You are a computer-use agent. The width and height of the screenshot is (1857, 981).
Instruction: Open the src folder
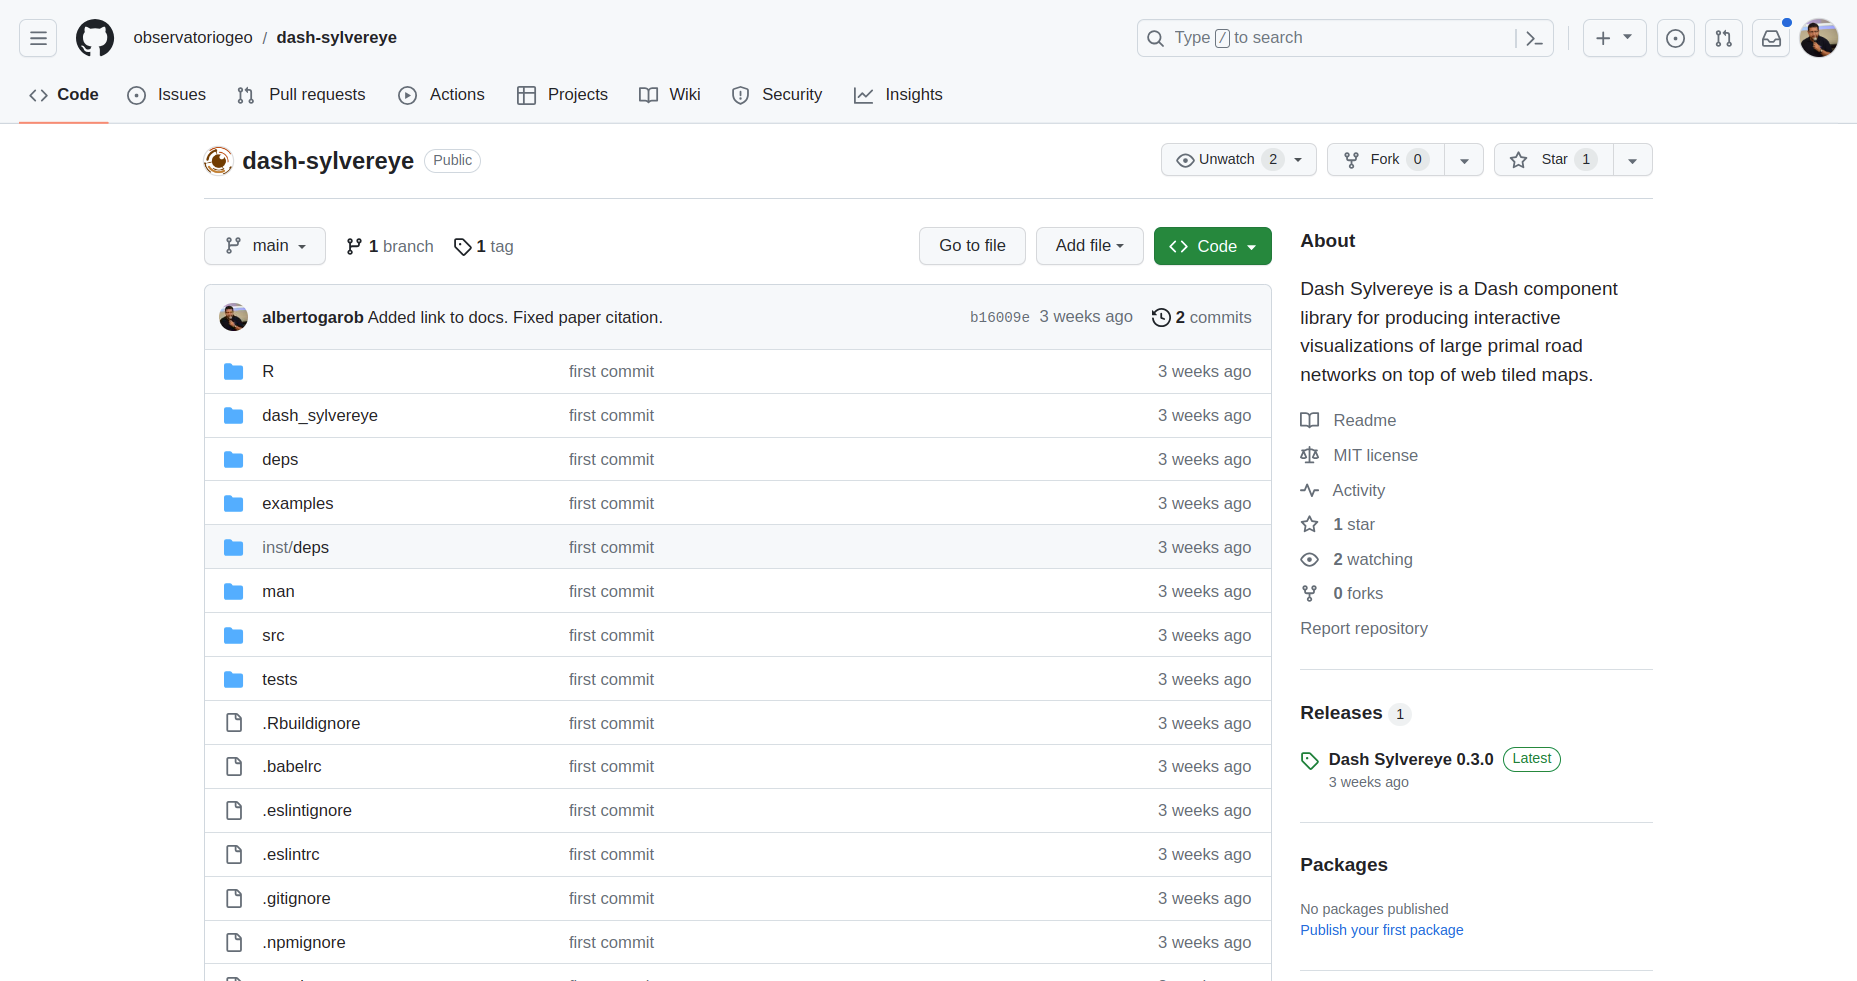click(x=273, y=636)
